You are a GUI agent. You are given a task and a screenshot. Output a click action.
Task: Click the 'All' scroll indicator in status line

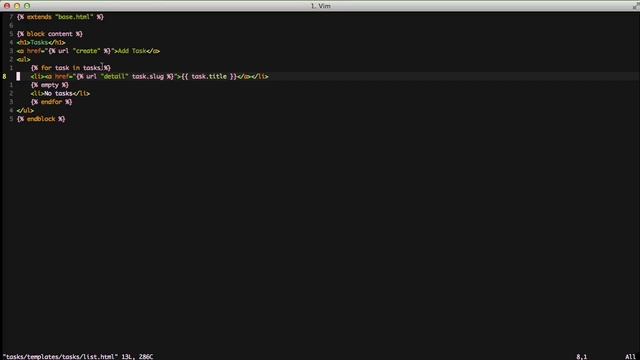tap(630, 357)
